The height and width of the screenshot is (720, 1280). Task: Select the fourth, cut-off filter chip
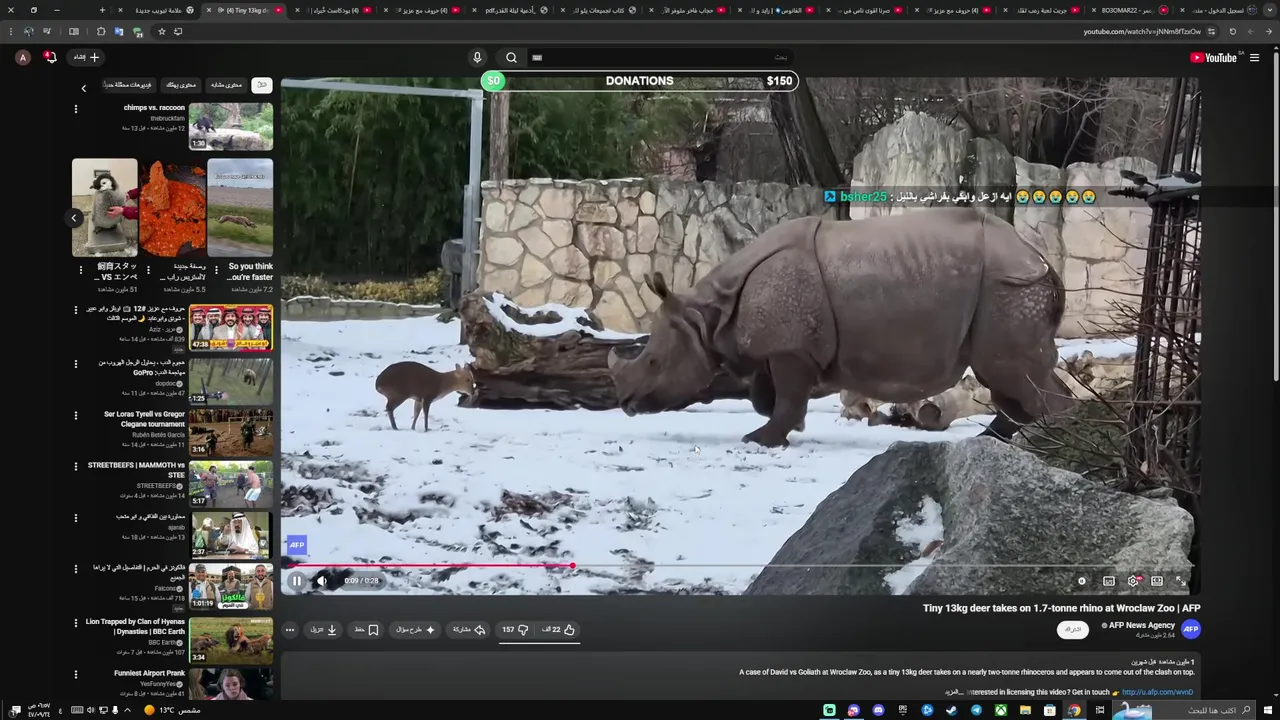click(x=130, y=85)
